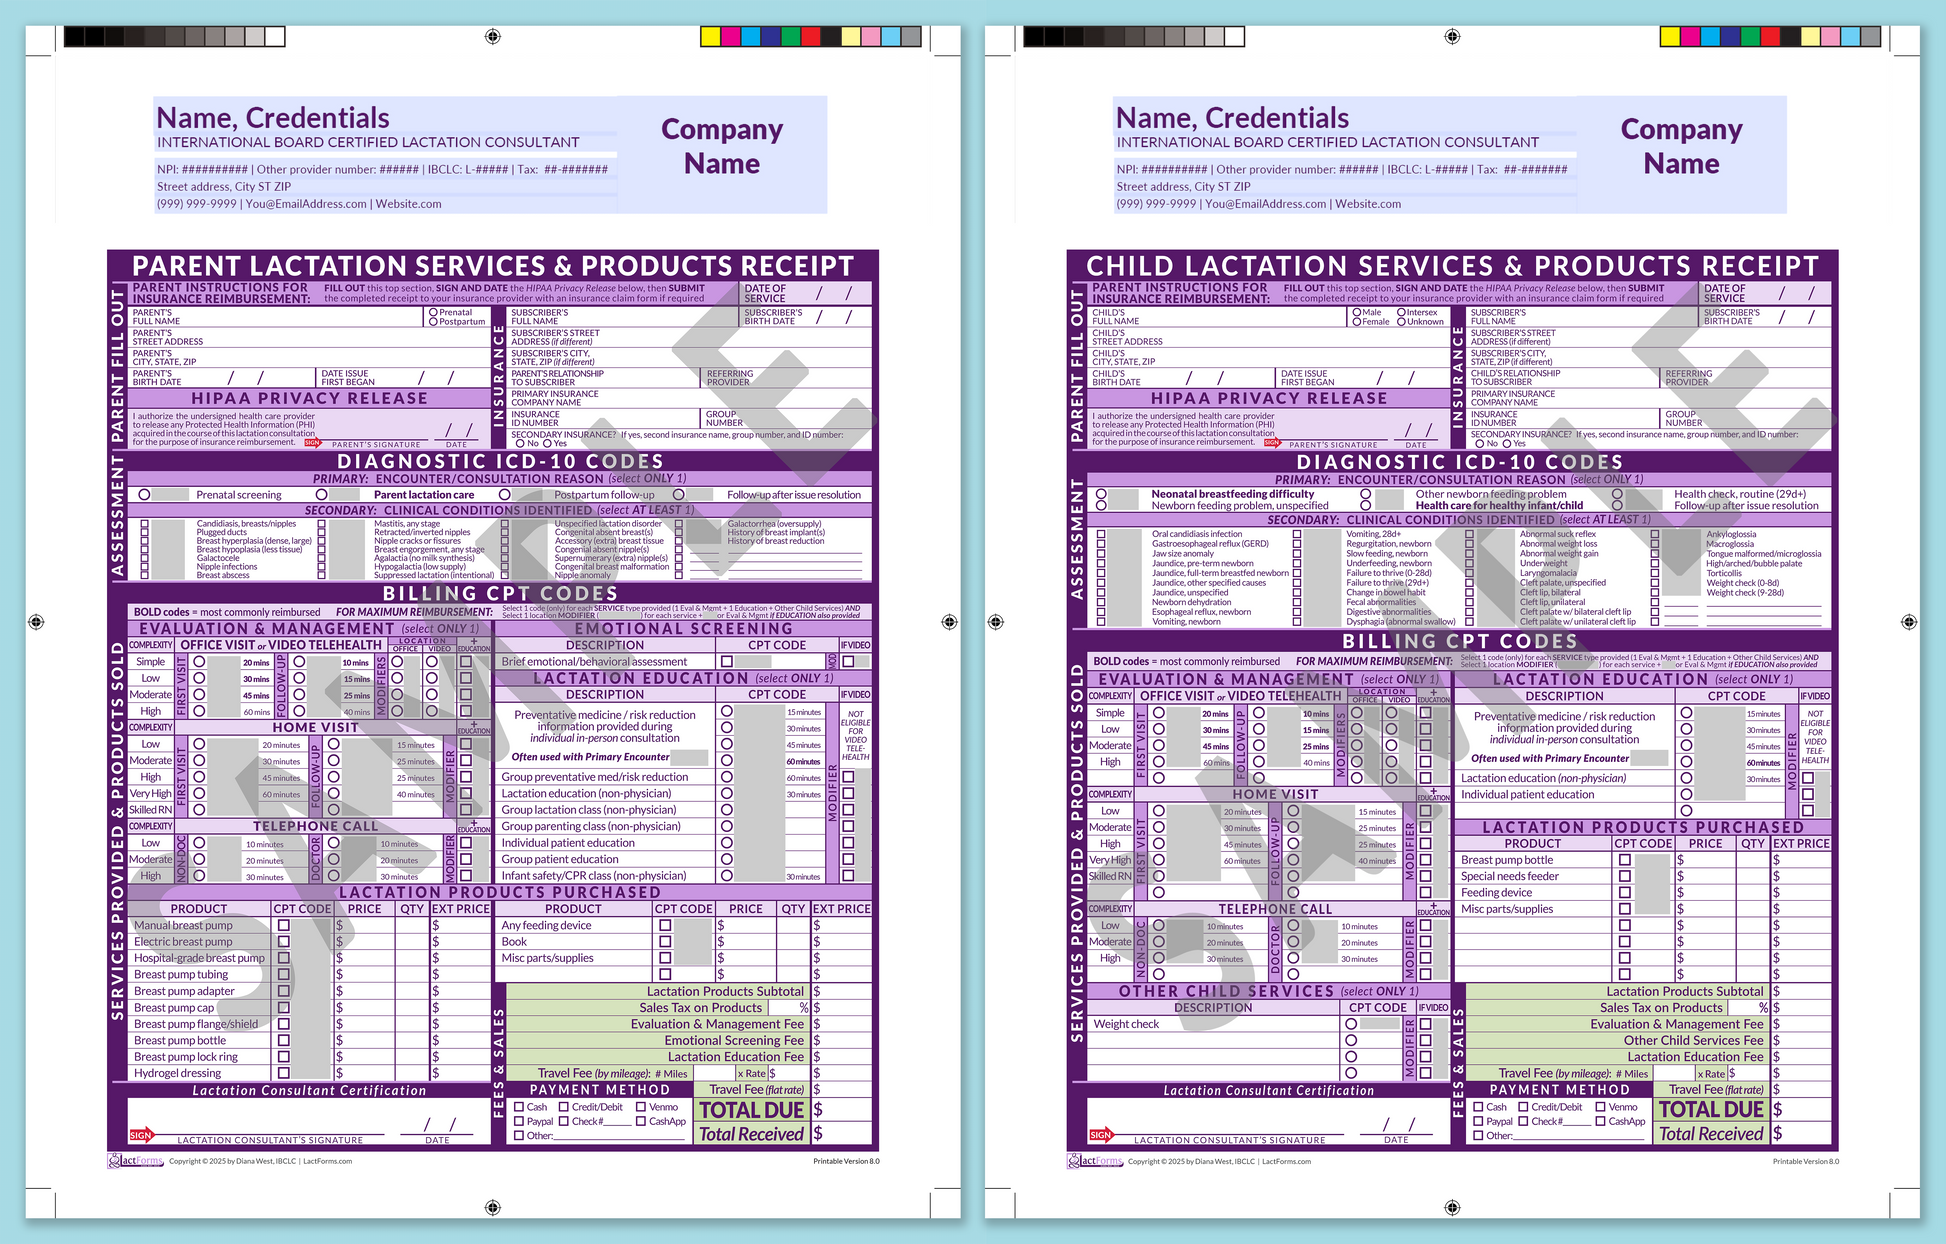Select Female for child's sex
This screenshot has height=1244, width=1946.
pyautogui.click(x=1356, y=321)
